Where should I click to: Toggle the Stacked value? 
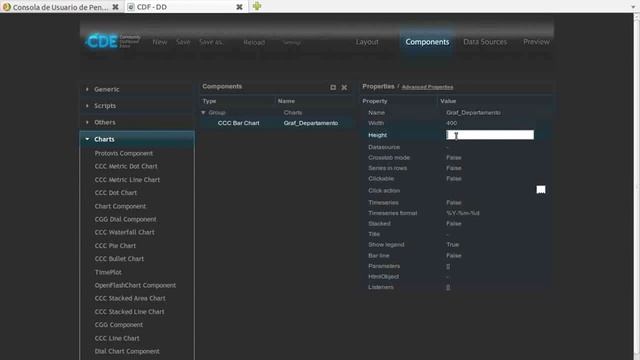(453, 224)
